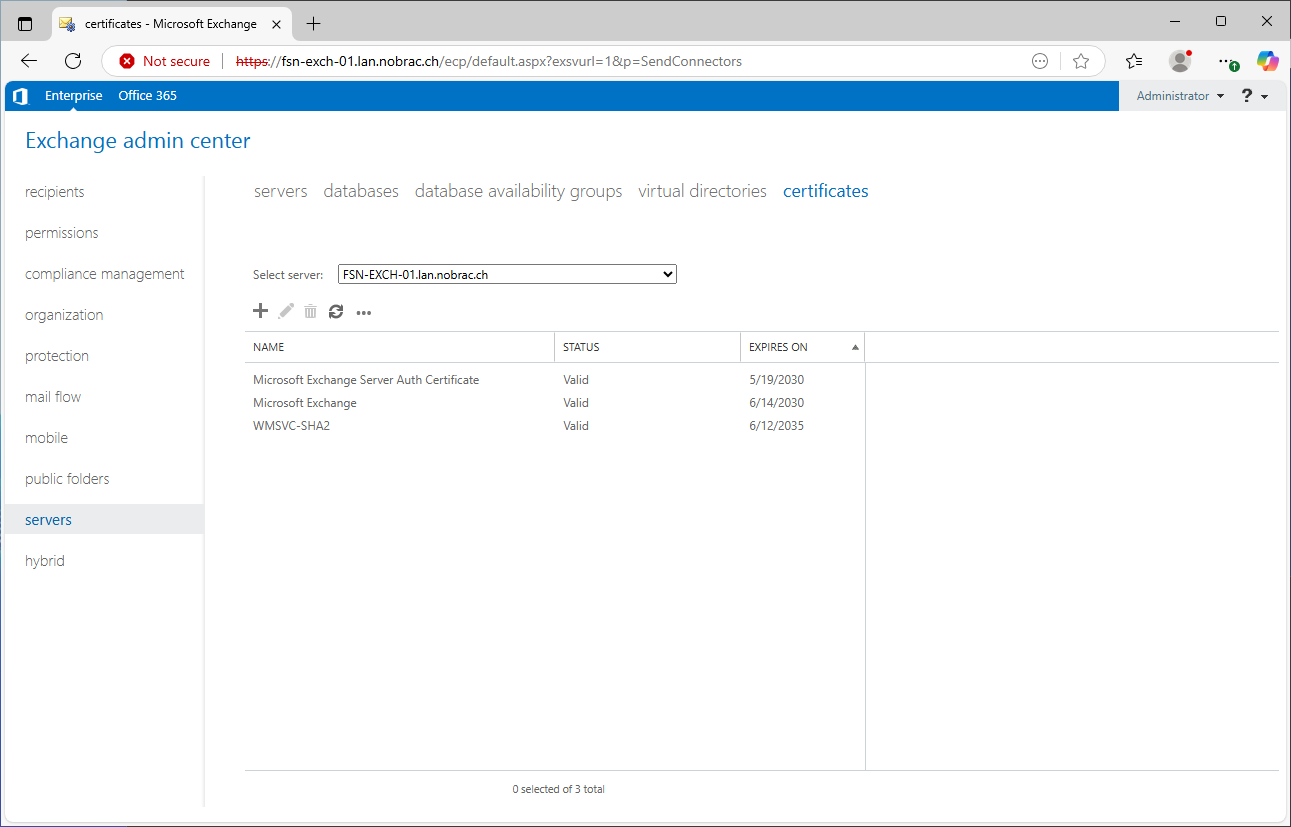Sort by the Expires On column
The height and width of the screenshot is (827, 1291).
pyautogui.click(x=802, y=347)
